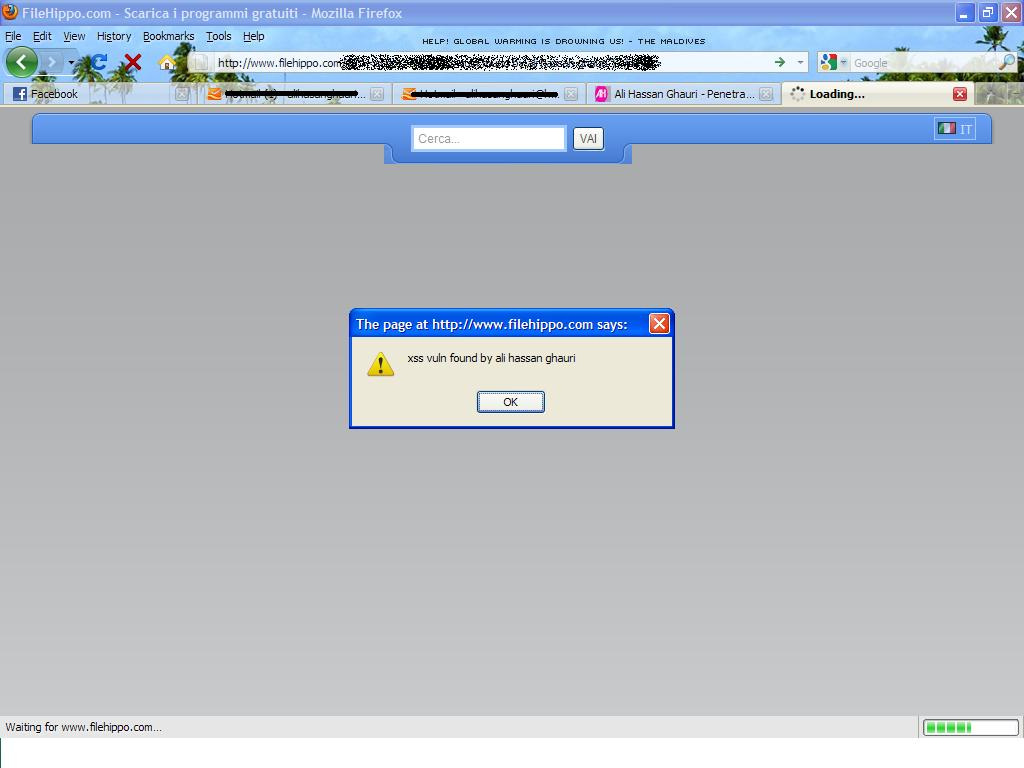
Task: Close the alert dialog with red X
Action: [x=659, y=323]
